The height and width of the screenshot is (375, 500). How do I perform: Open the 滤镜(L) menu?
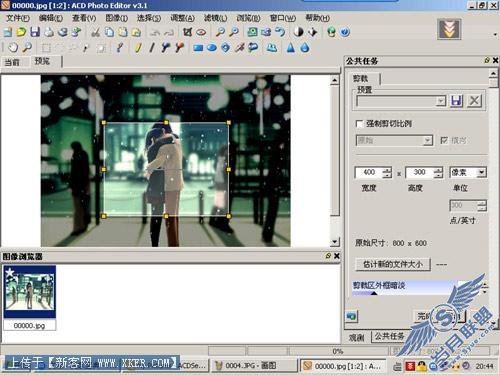(x=215, y=18)
